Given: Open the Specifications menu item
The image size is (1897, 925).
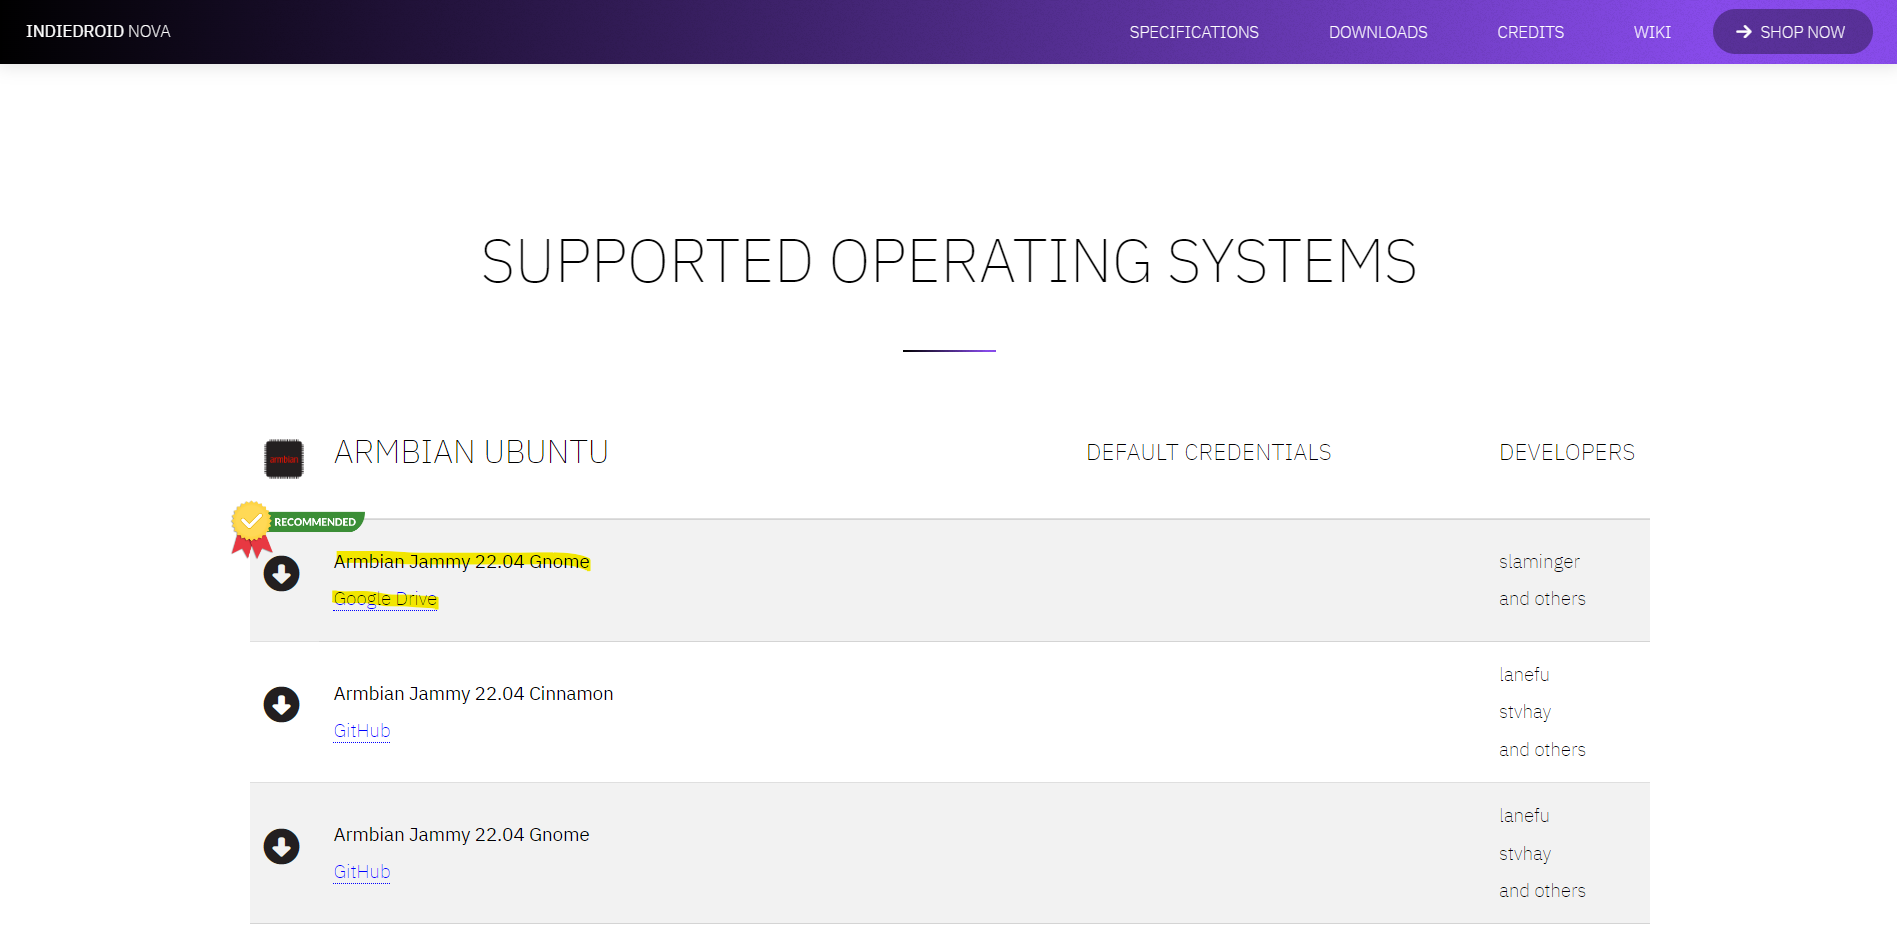Looking at the screenshot, I should coord(1194,32).
